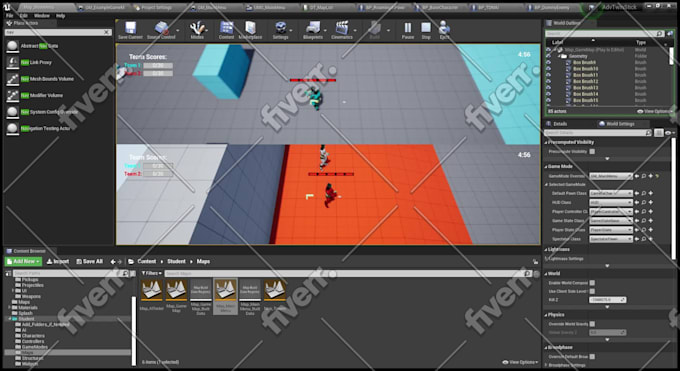Expand the UI folder
The width and height of the screenshot is (680, 371).
(13, 291)
